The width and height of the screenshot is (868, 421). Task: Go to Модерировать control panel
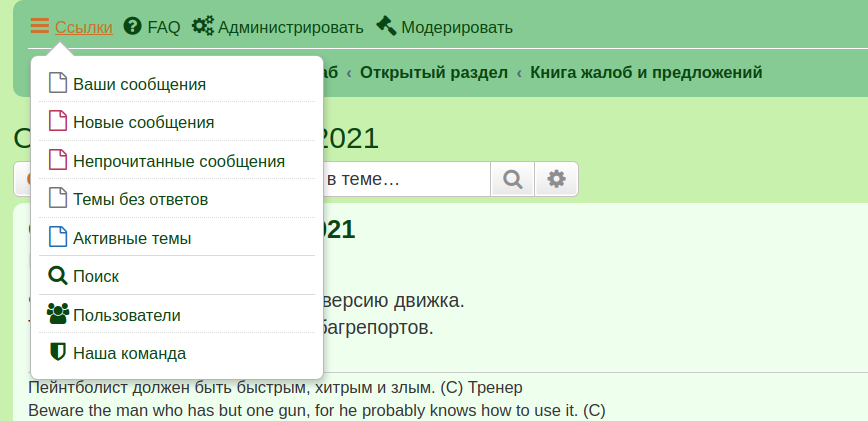point(456,27)
